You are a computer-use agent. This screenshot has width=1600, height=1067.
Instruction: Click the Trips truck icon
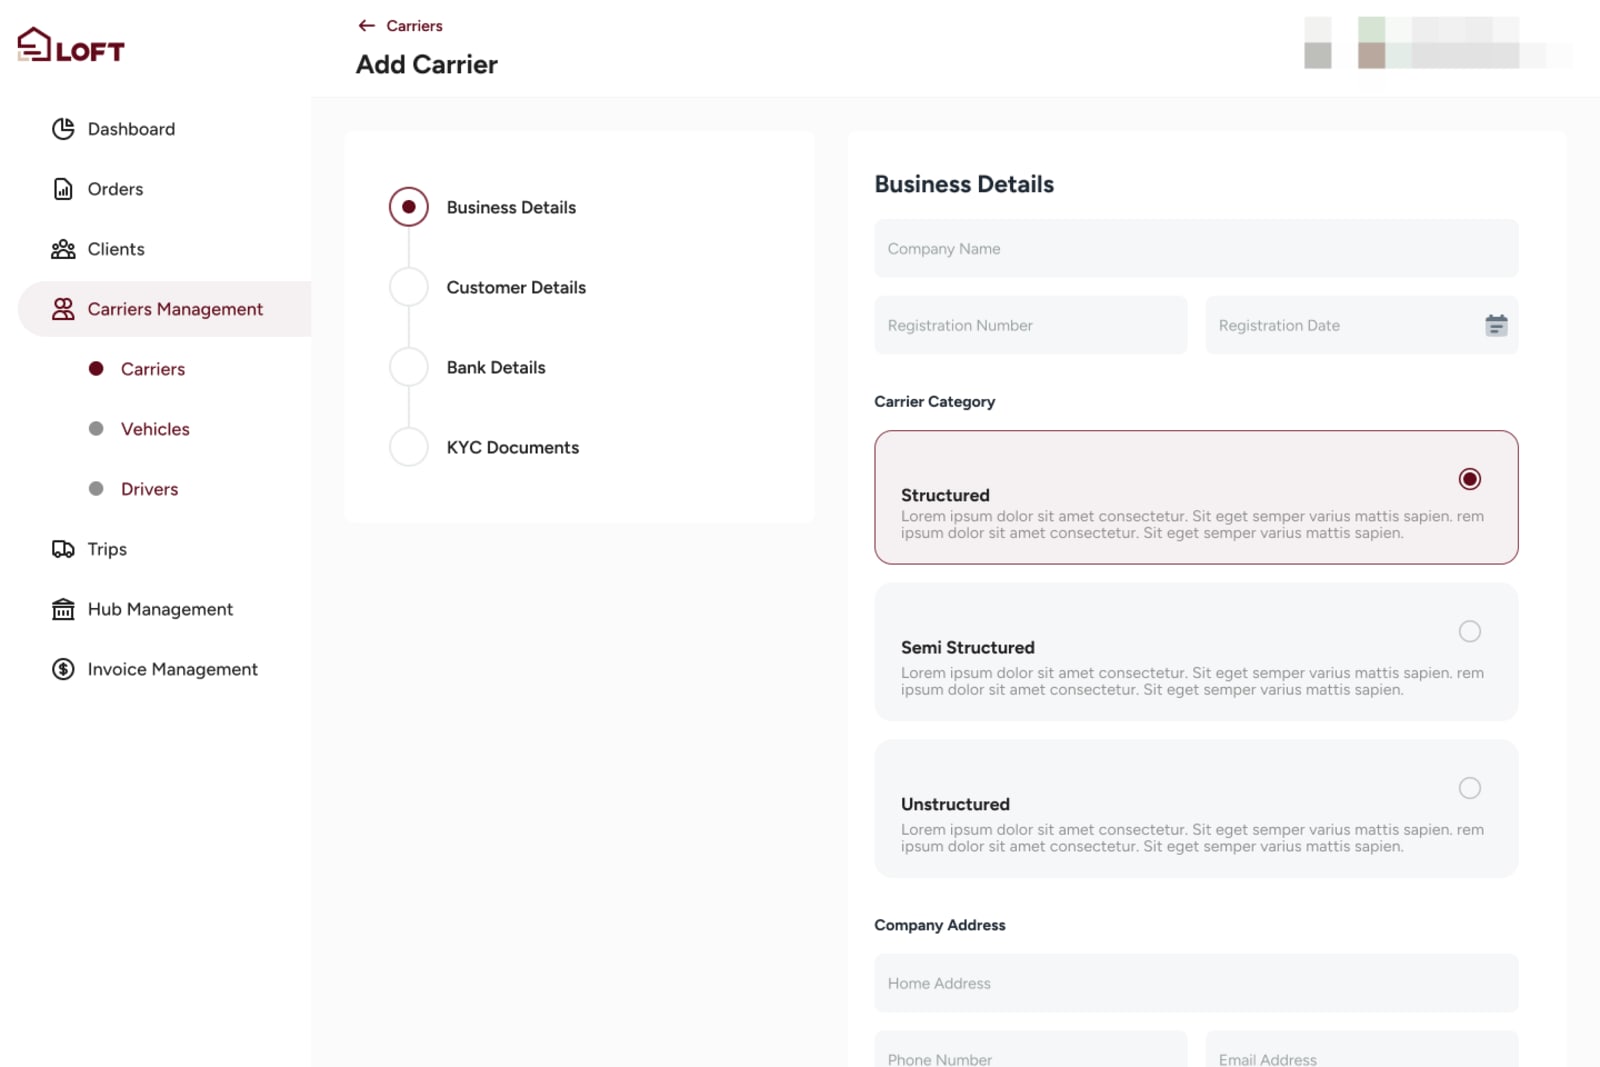[x=63, y=549]
